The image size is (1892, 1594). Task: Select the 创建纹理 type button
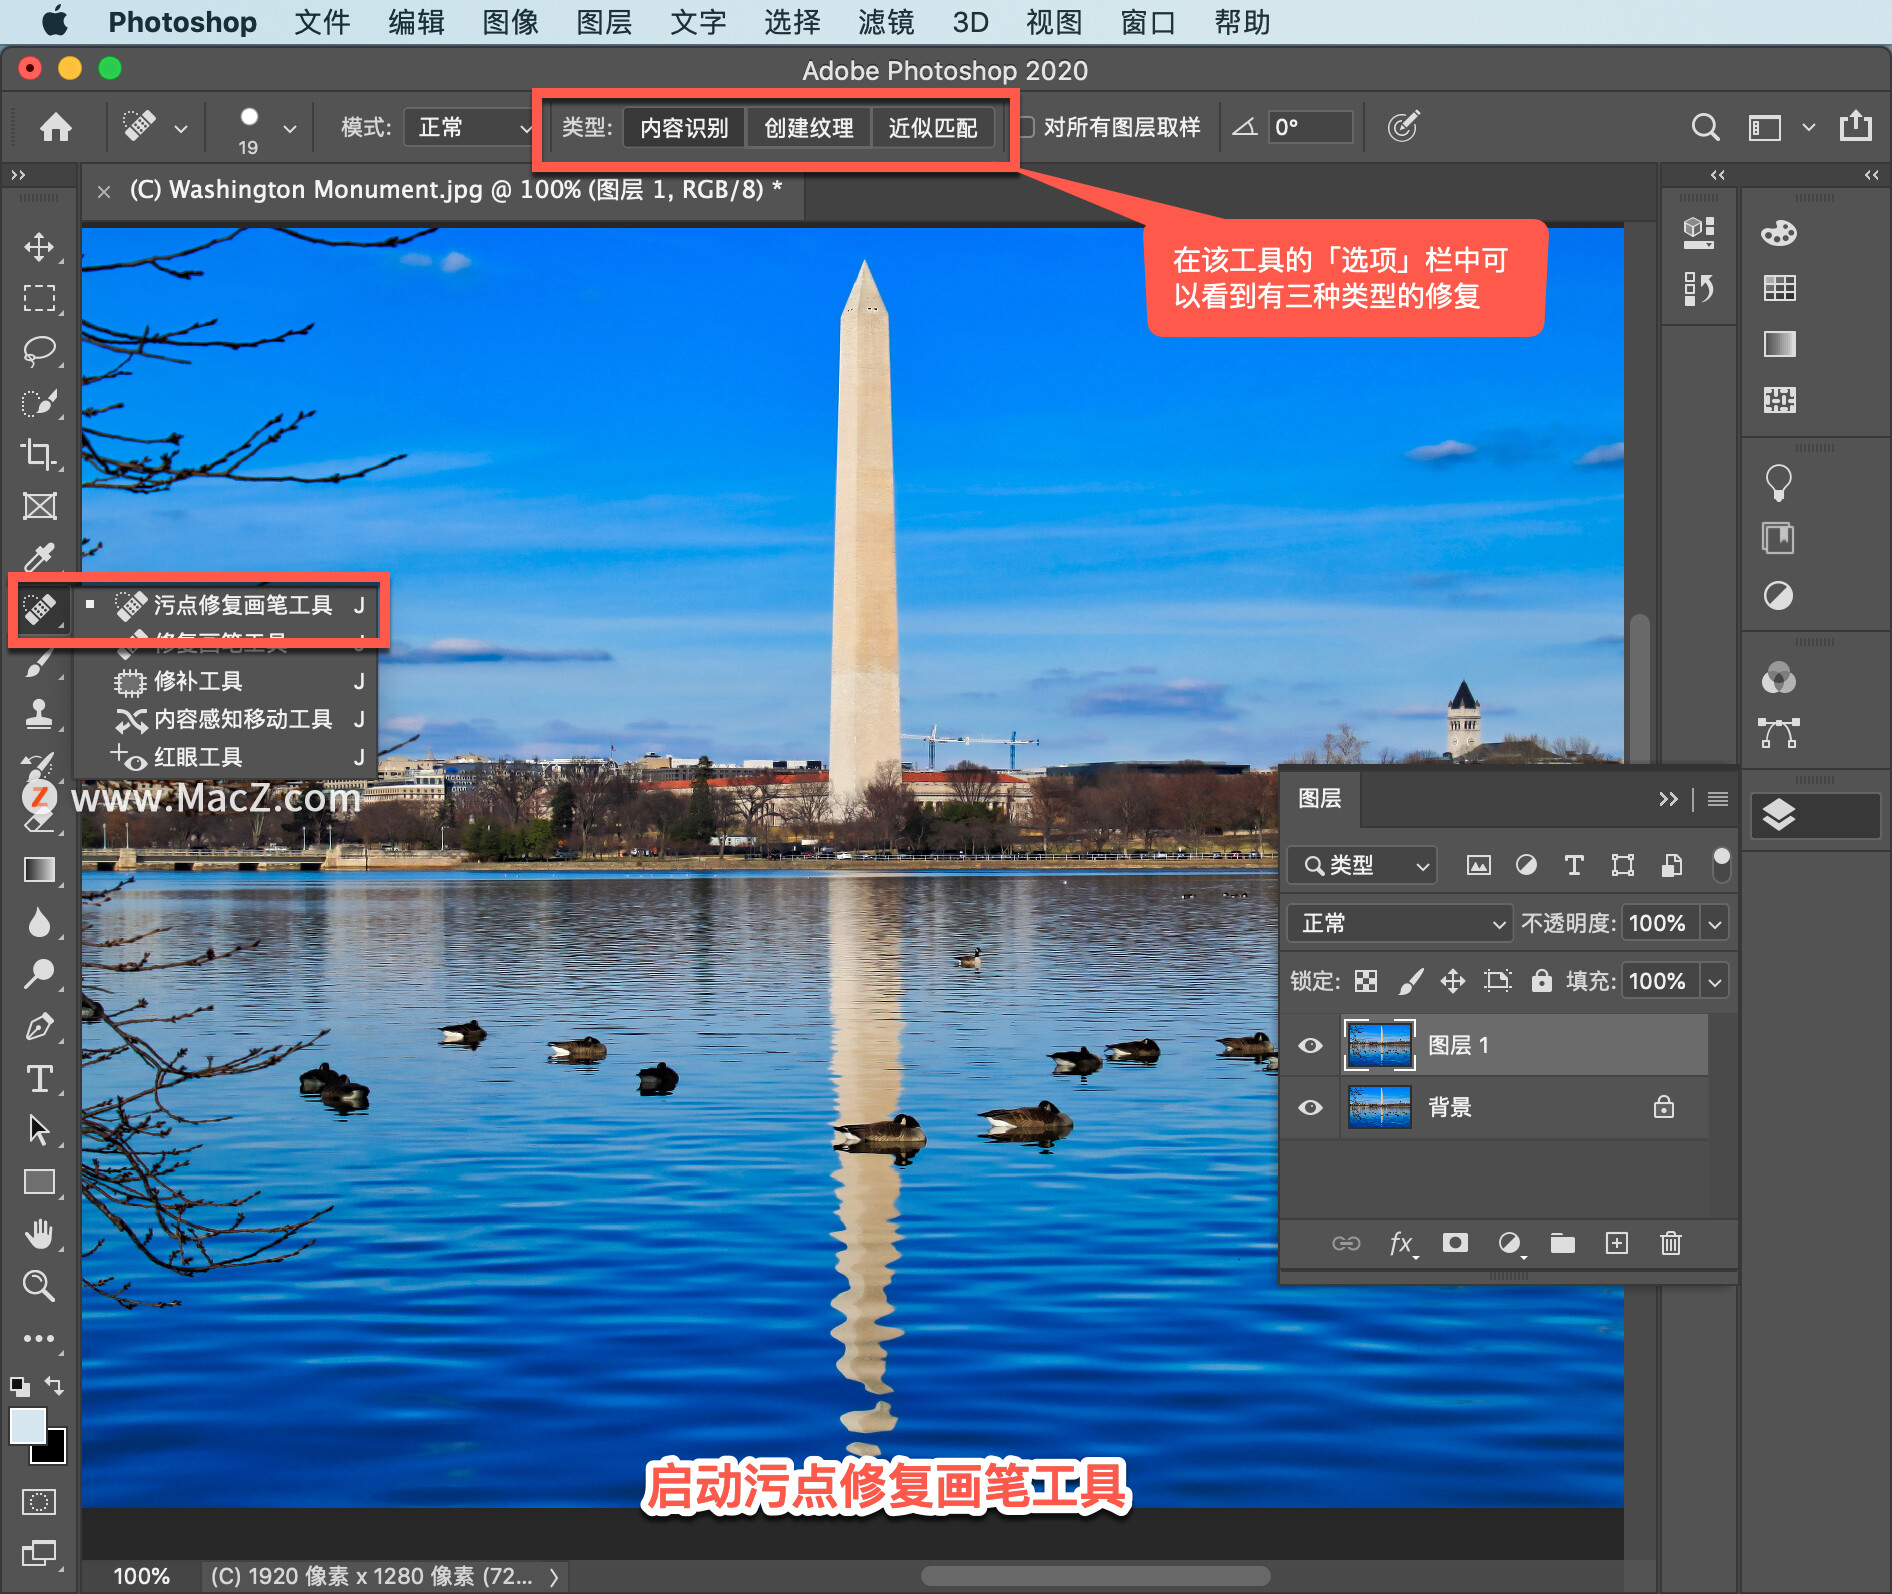pos(809,128)
